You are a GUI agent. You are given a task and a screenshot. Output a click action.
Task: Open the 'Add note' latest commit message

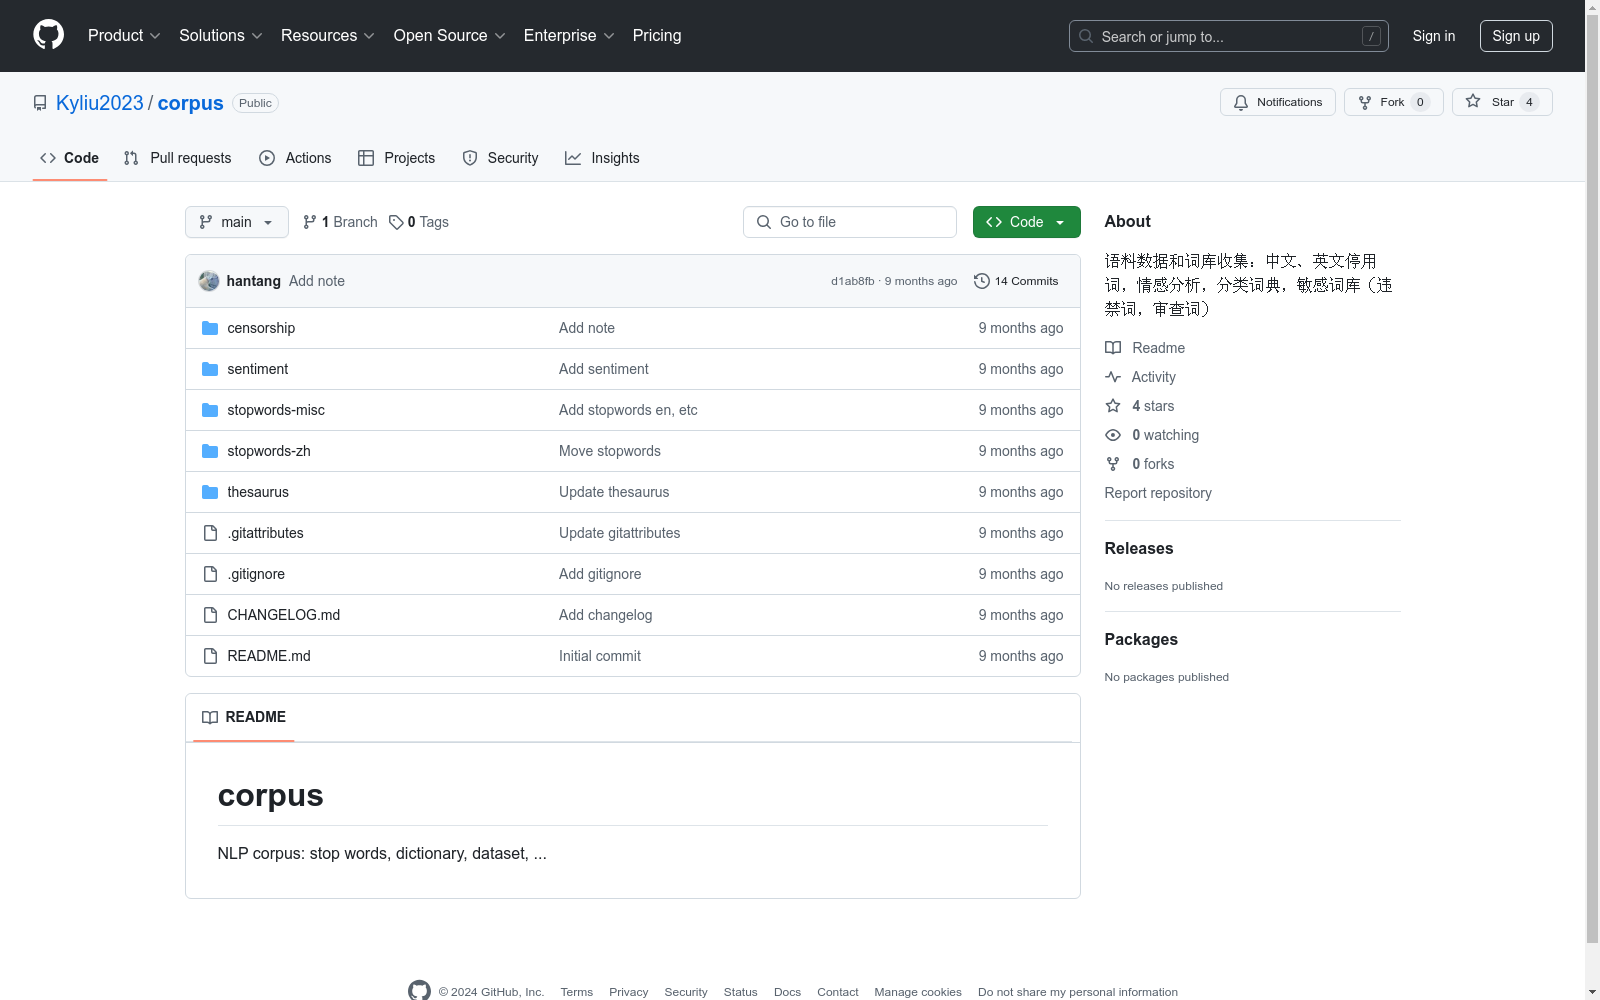coord(317,281)
